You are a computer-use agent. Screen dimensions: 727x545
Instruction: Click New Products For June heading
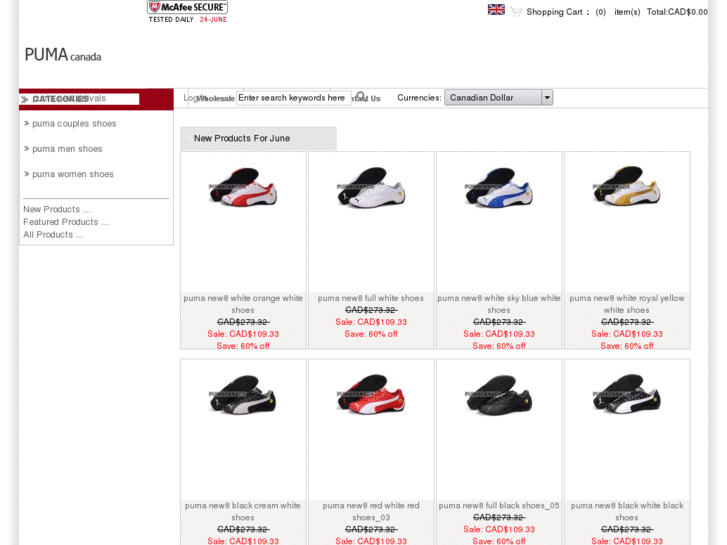242,138
